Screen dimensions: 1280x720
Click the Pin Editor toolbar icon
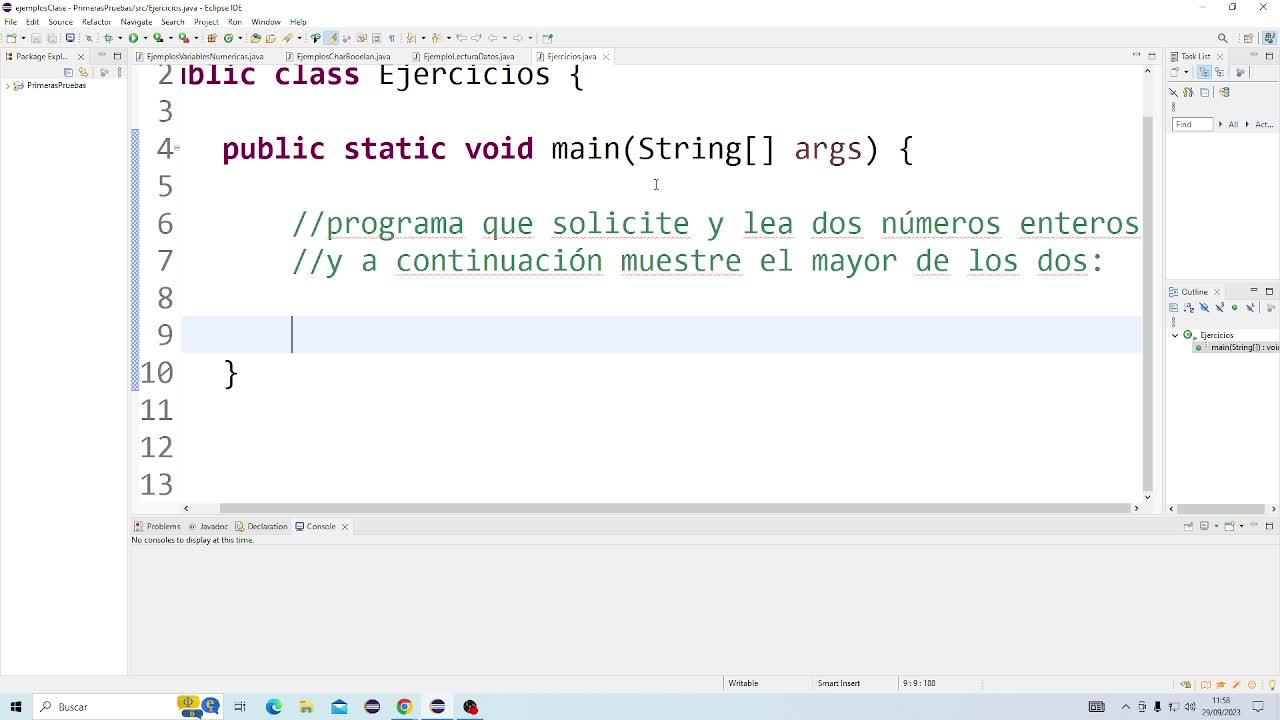547,38
